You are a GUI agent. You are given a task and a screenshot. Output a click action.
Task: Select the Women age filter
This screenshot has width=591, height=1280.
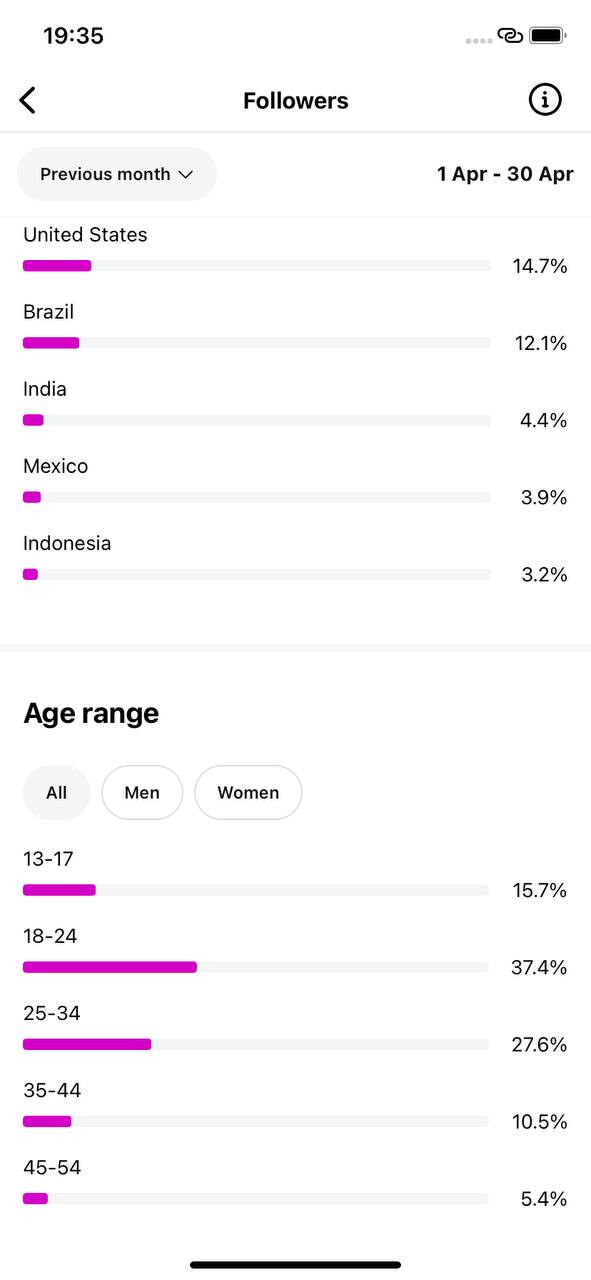248,793
